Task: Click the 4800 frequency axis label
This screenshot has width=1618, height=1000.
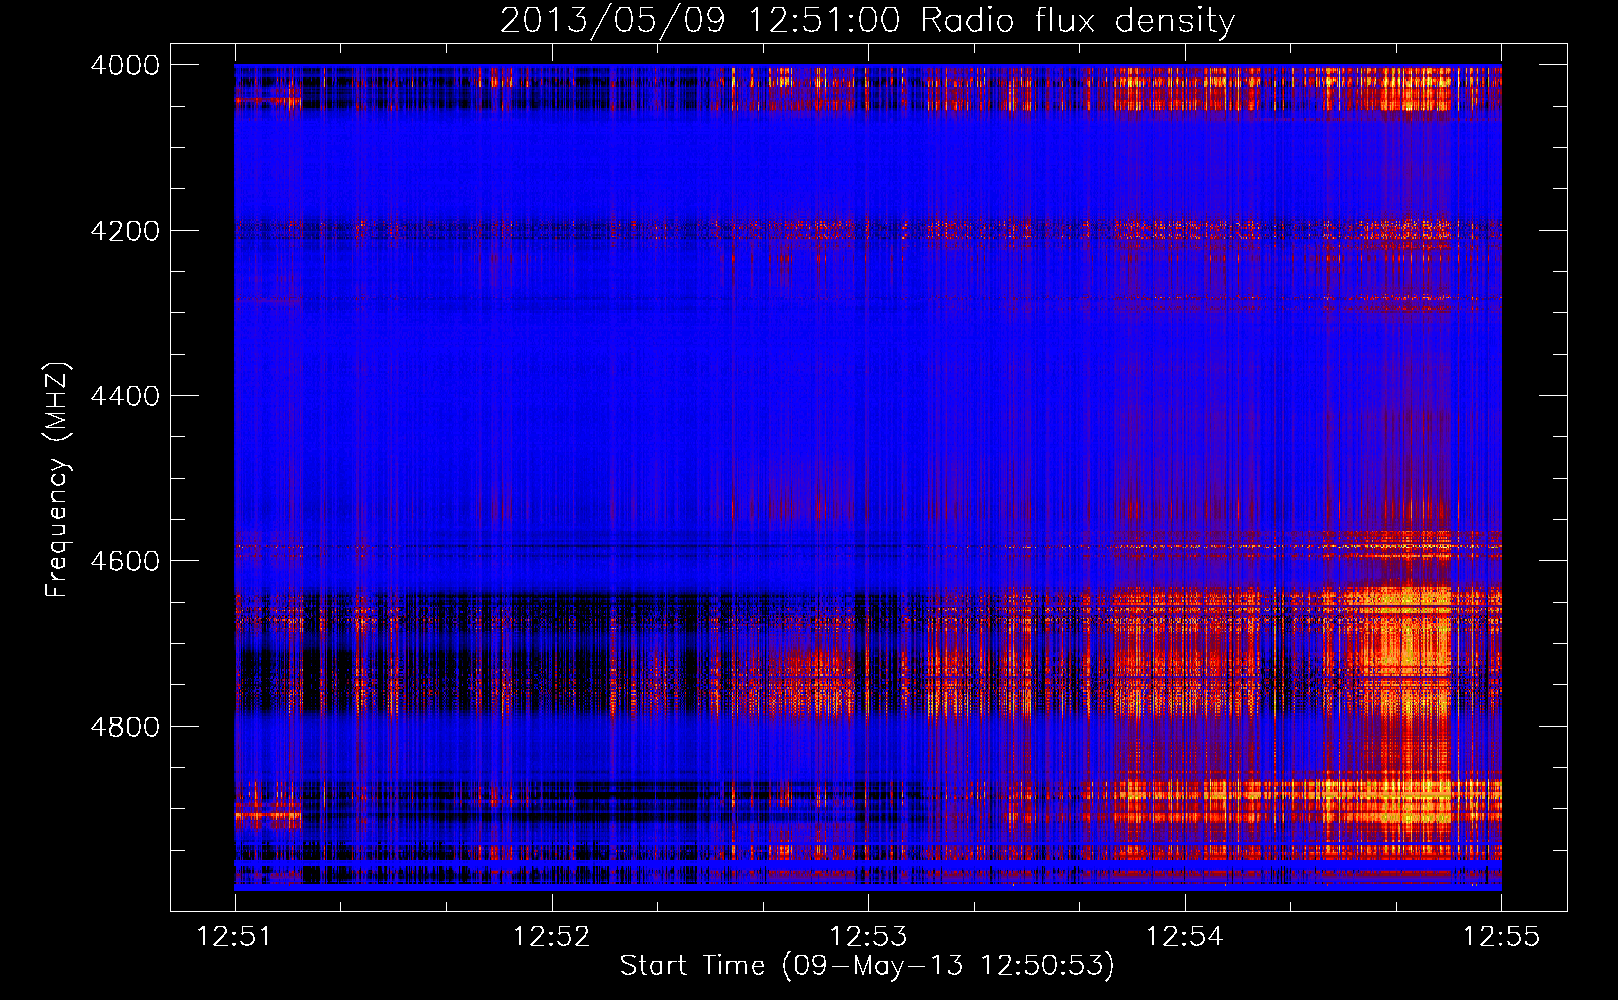Action: (x=125, y=726)
